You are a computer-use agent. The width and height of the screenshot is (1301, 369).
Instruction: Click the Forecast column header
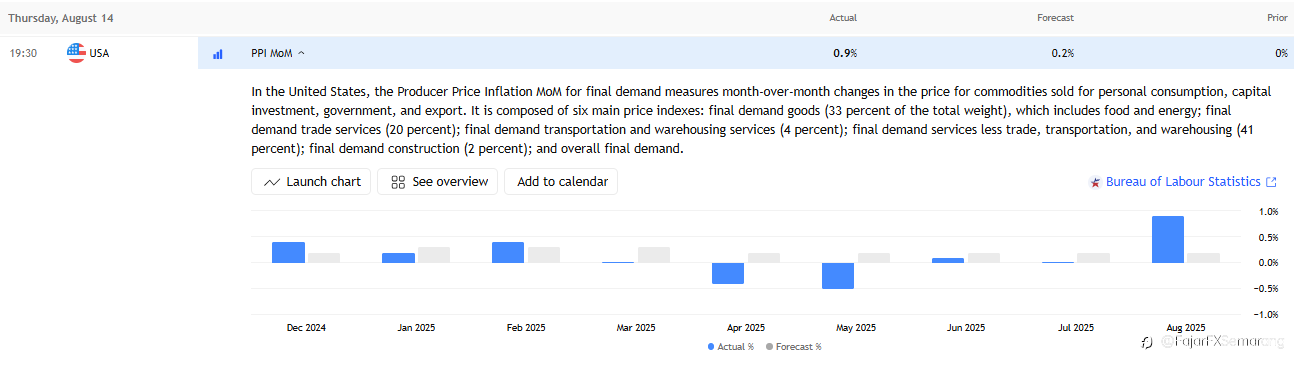click(1056, 17)
